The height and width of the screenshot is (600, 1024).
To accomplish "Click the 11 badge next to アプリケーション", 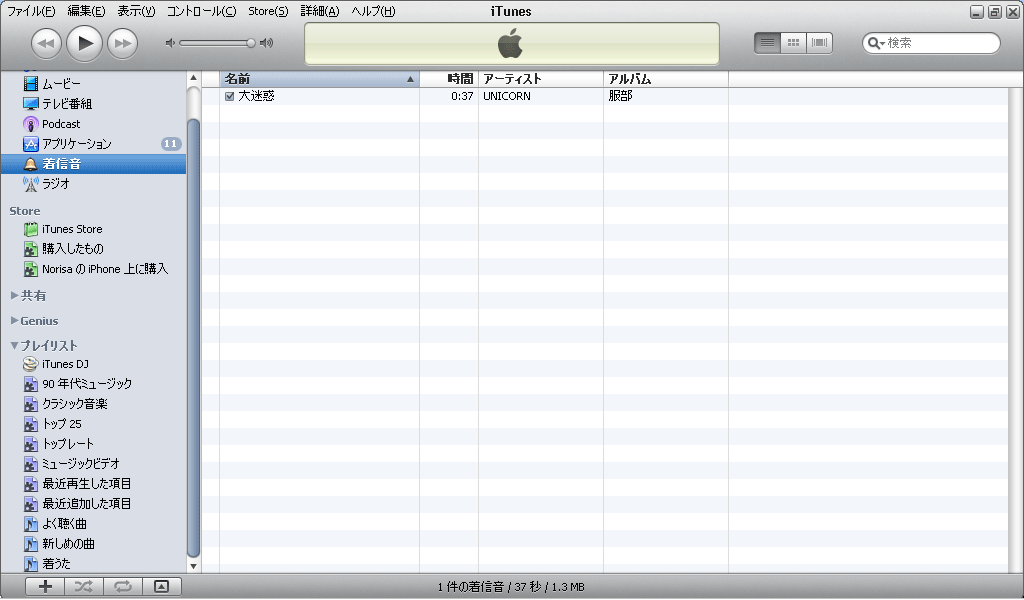I will [x=171, y=144].
